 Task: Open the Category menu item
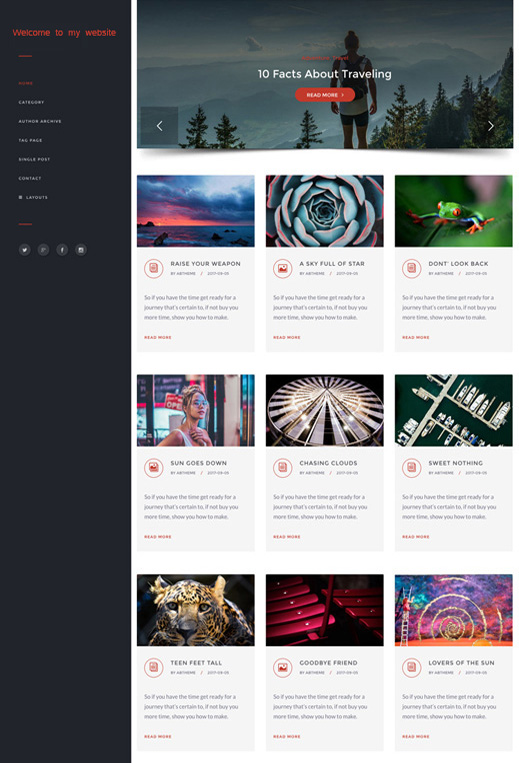point(31,102)
